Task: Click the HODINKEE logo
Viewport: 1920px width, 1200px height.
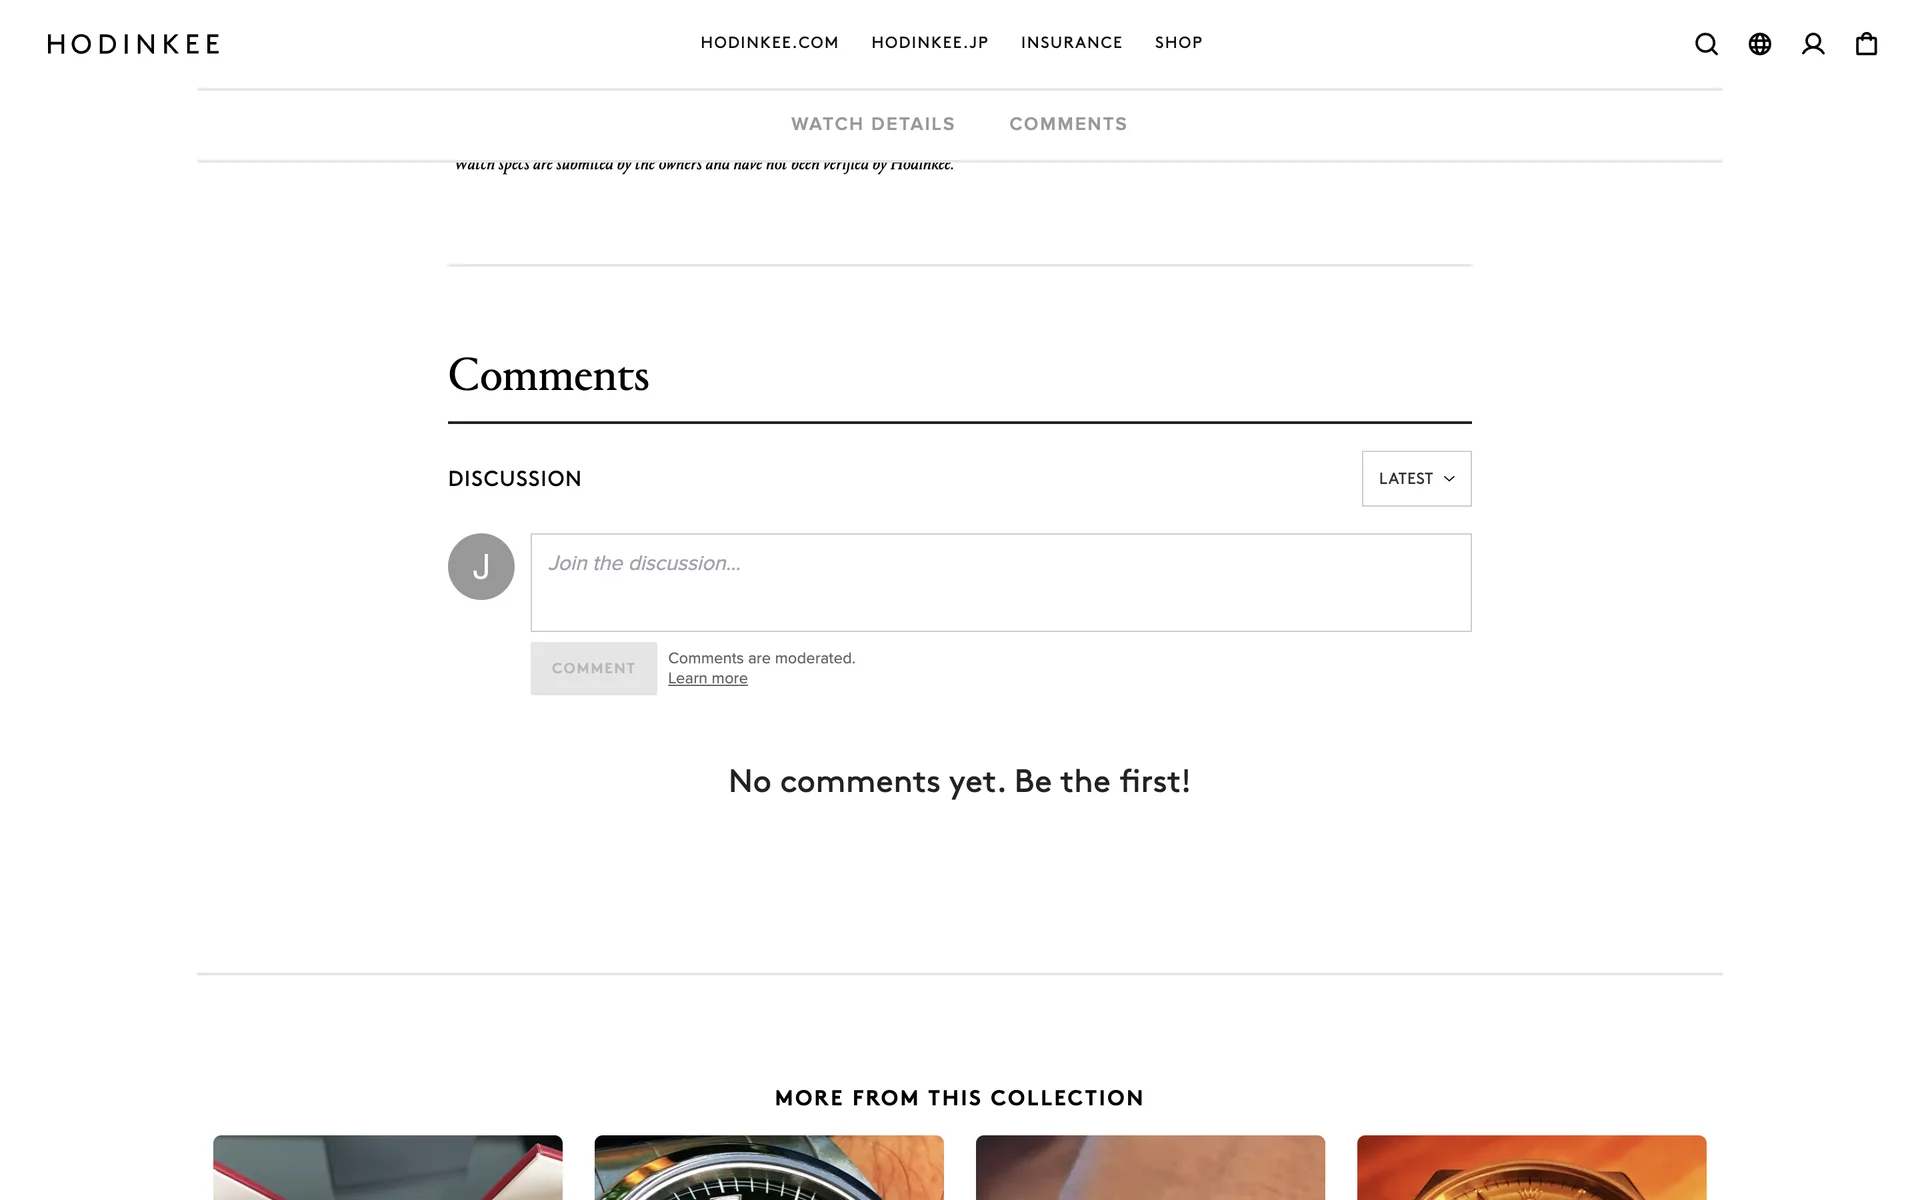Action: tap(134, 44)
